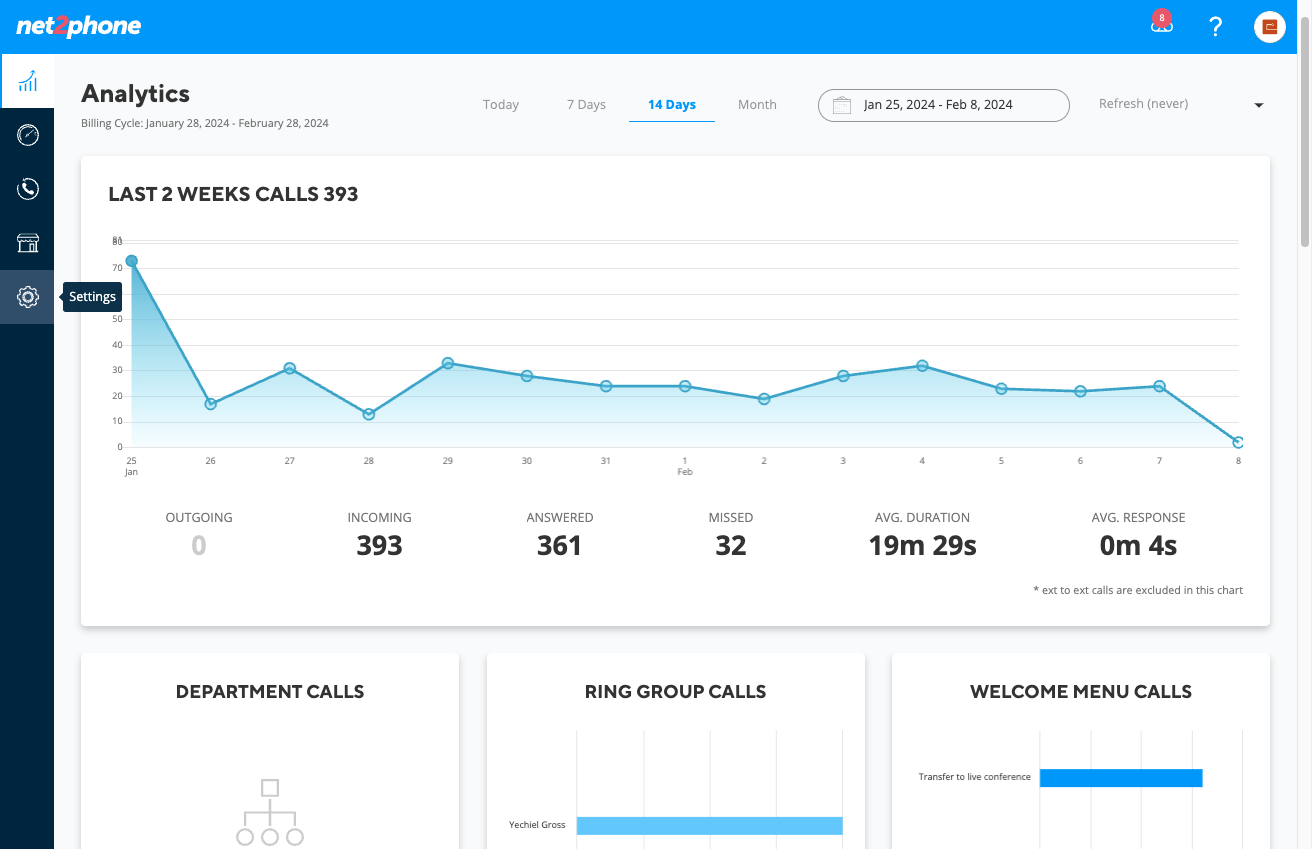The width and height of the screenshot is (1312, 849).
Task: Open the Settings gear icon in sidebar
Action: click(x=27, y=297)
